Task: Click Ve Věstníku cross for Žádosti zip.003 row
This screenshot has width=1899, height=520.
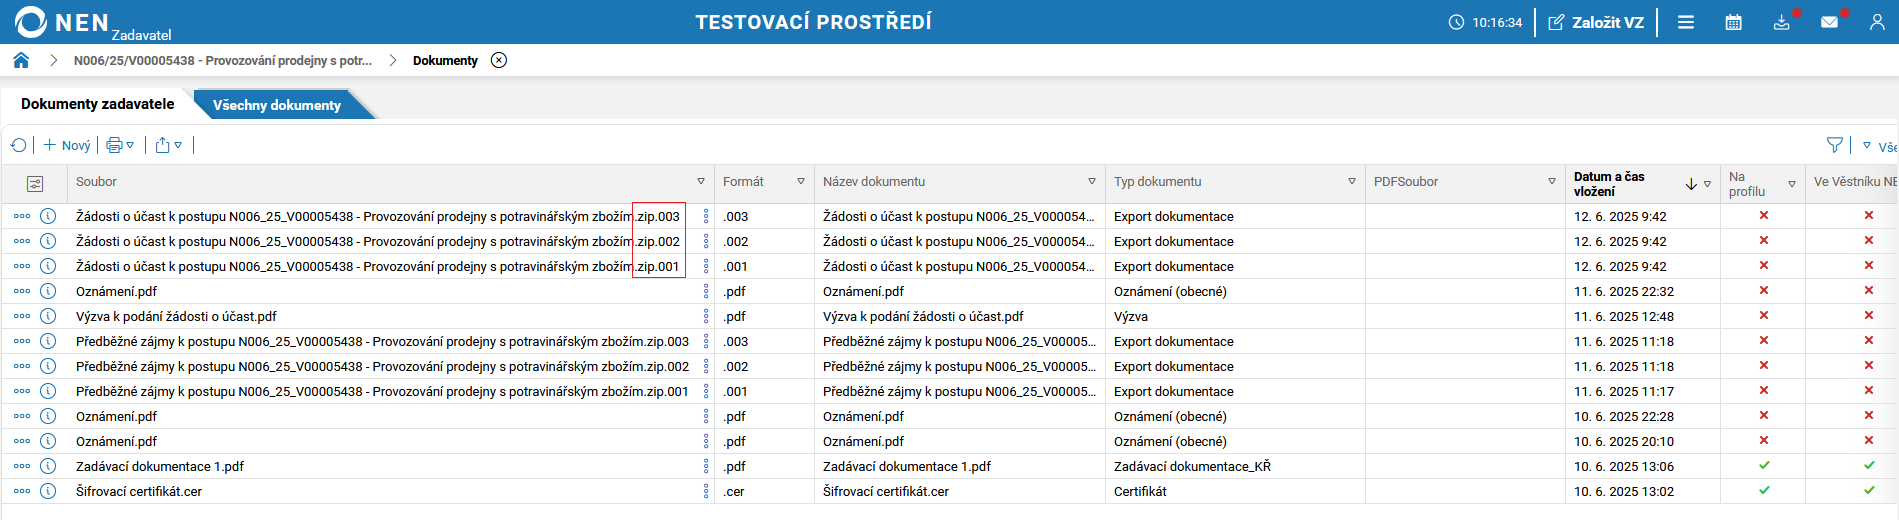Action: [x=1869, y=215]
